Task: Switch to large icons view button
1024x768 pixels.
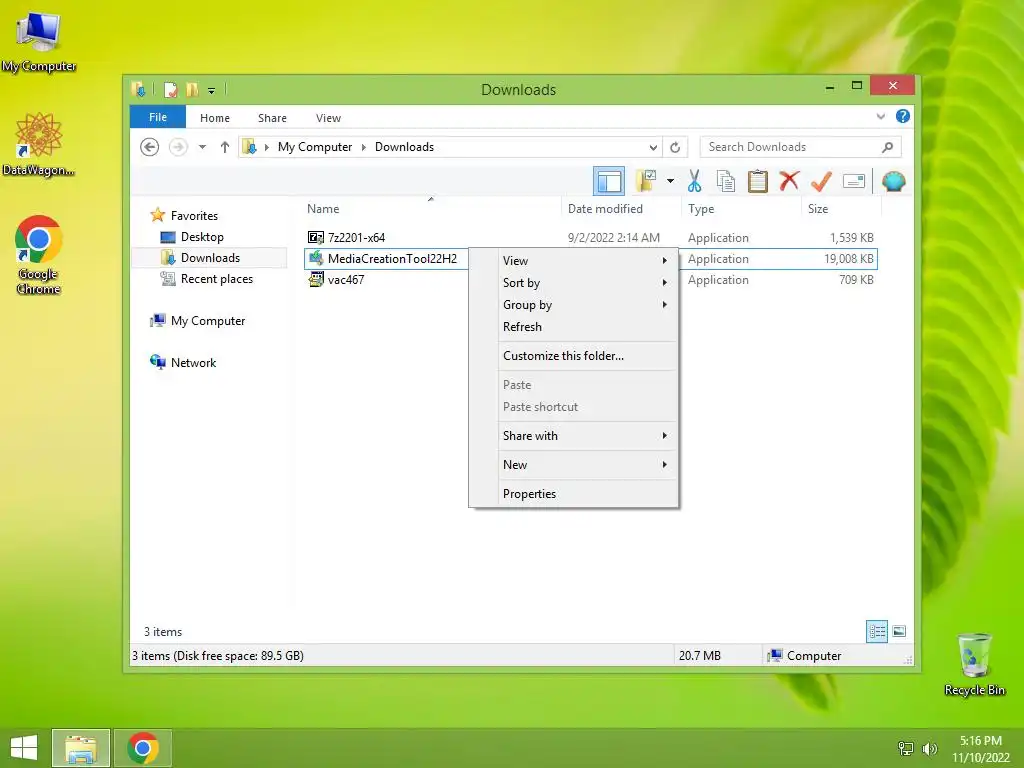Action: tap(899, 632)
